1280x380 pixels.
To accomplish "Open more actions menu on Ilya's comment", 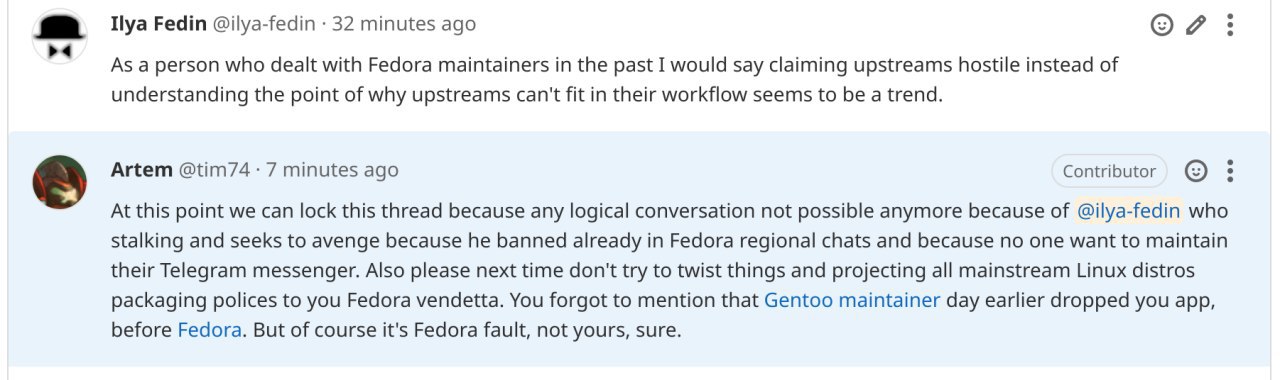I will pos(1230,25).
